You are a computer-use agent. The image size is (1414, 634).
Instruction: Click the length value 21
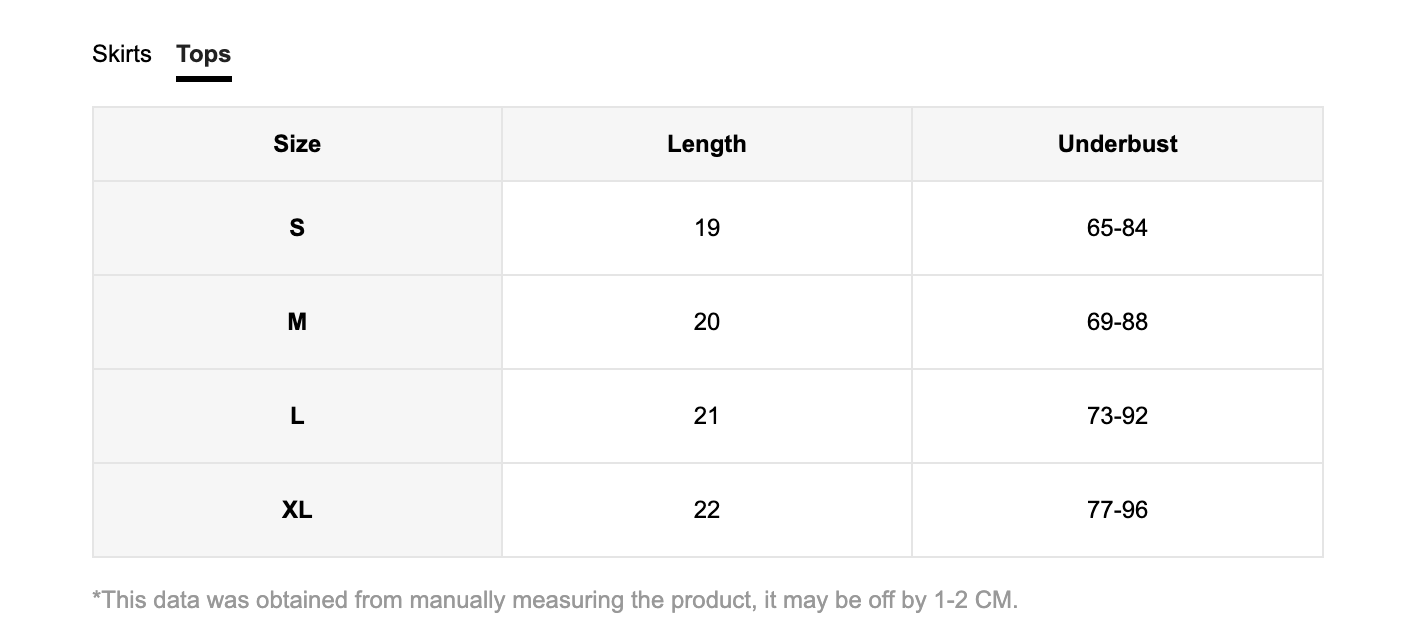coord(707,416)
